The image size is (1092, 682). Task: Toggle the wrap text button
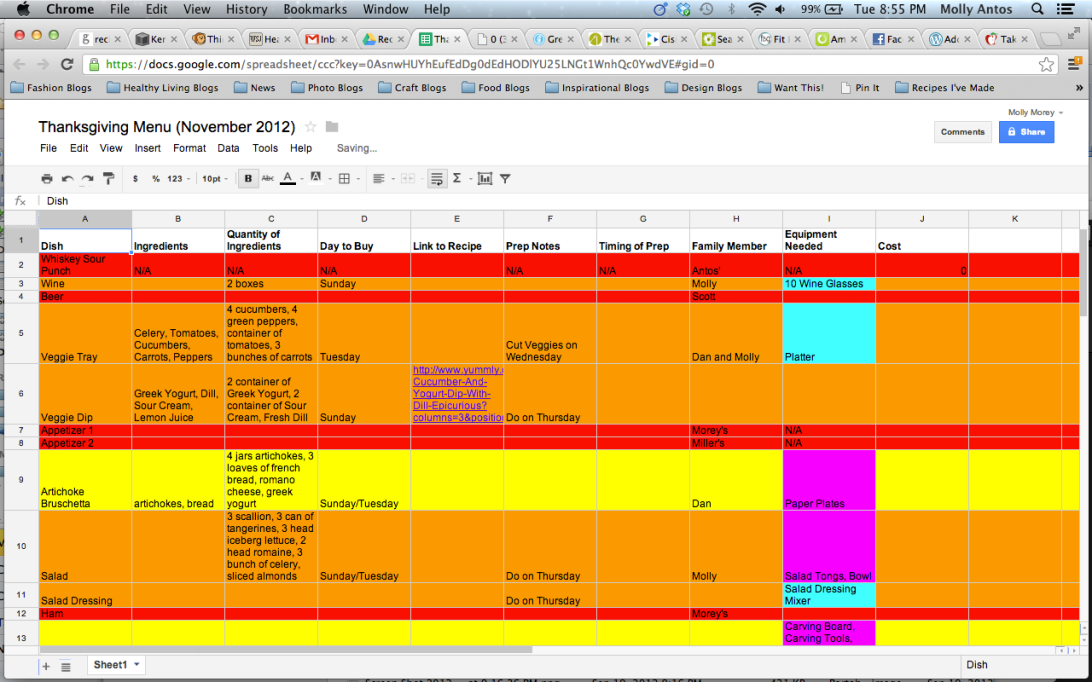click(436, 179)
